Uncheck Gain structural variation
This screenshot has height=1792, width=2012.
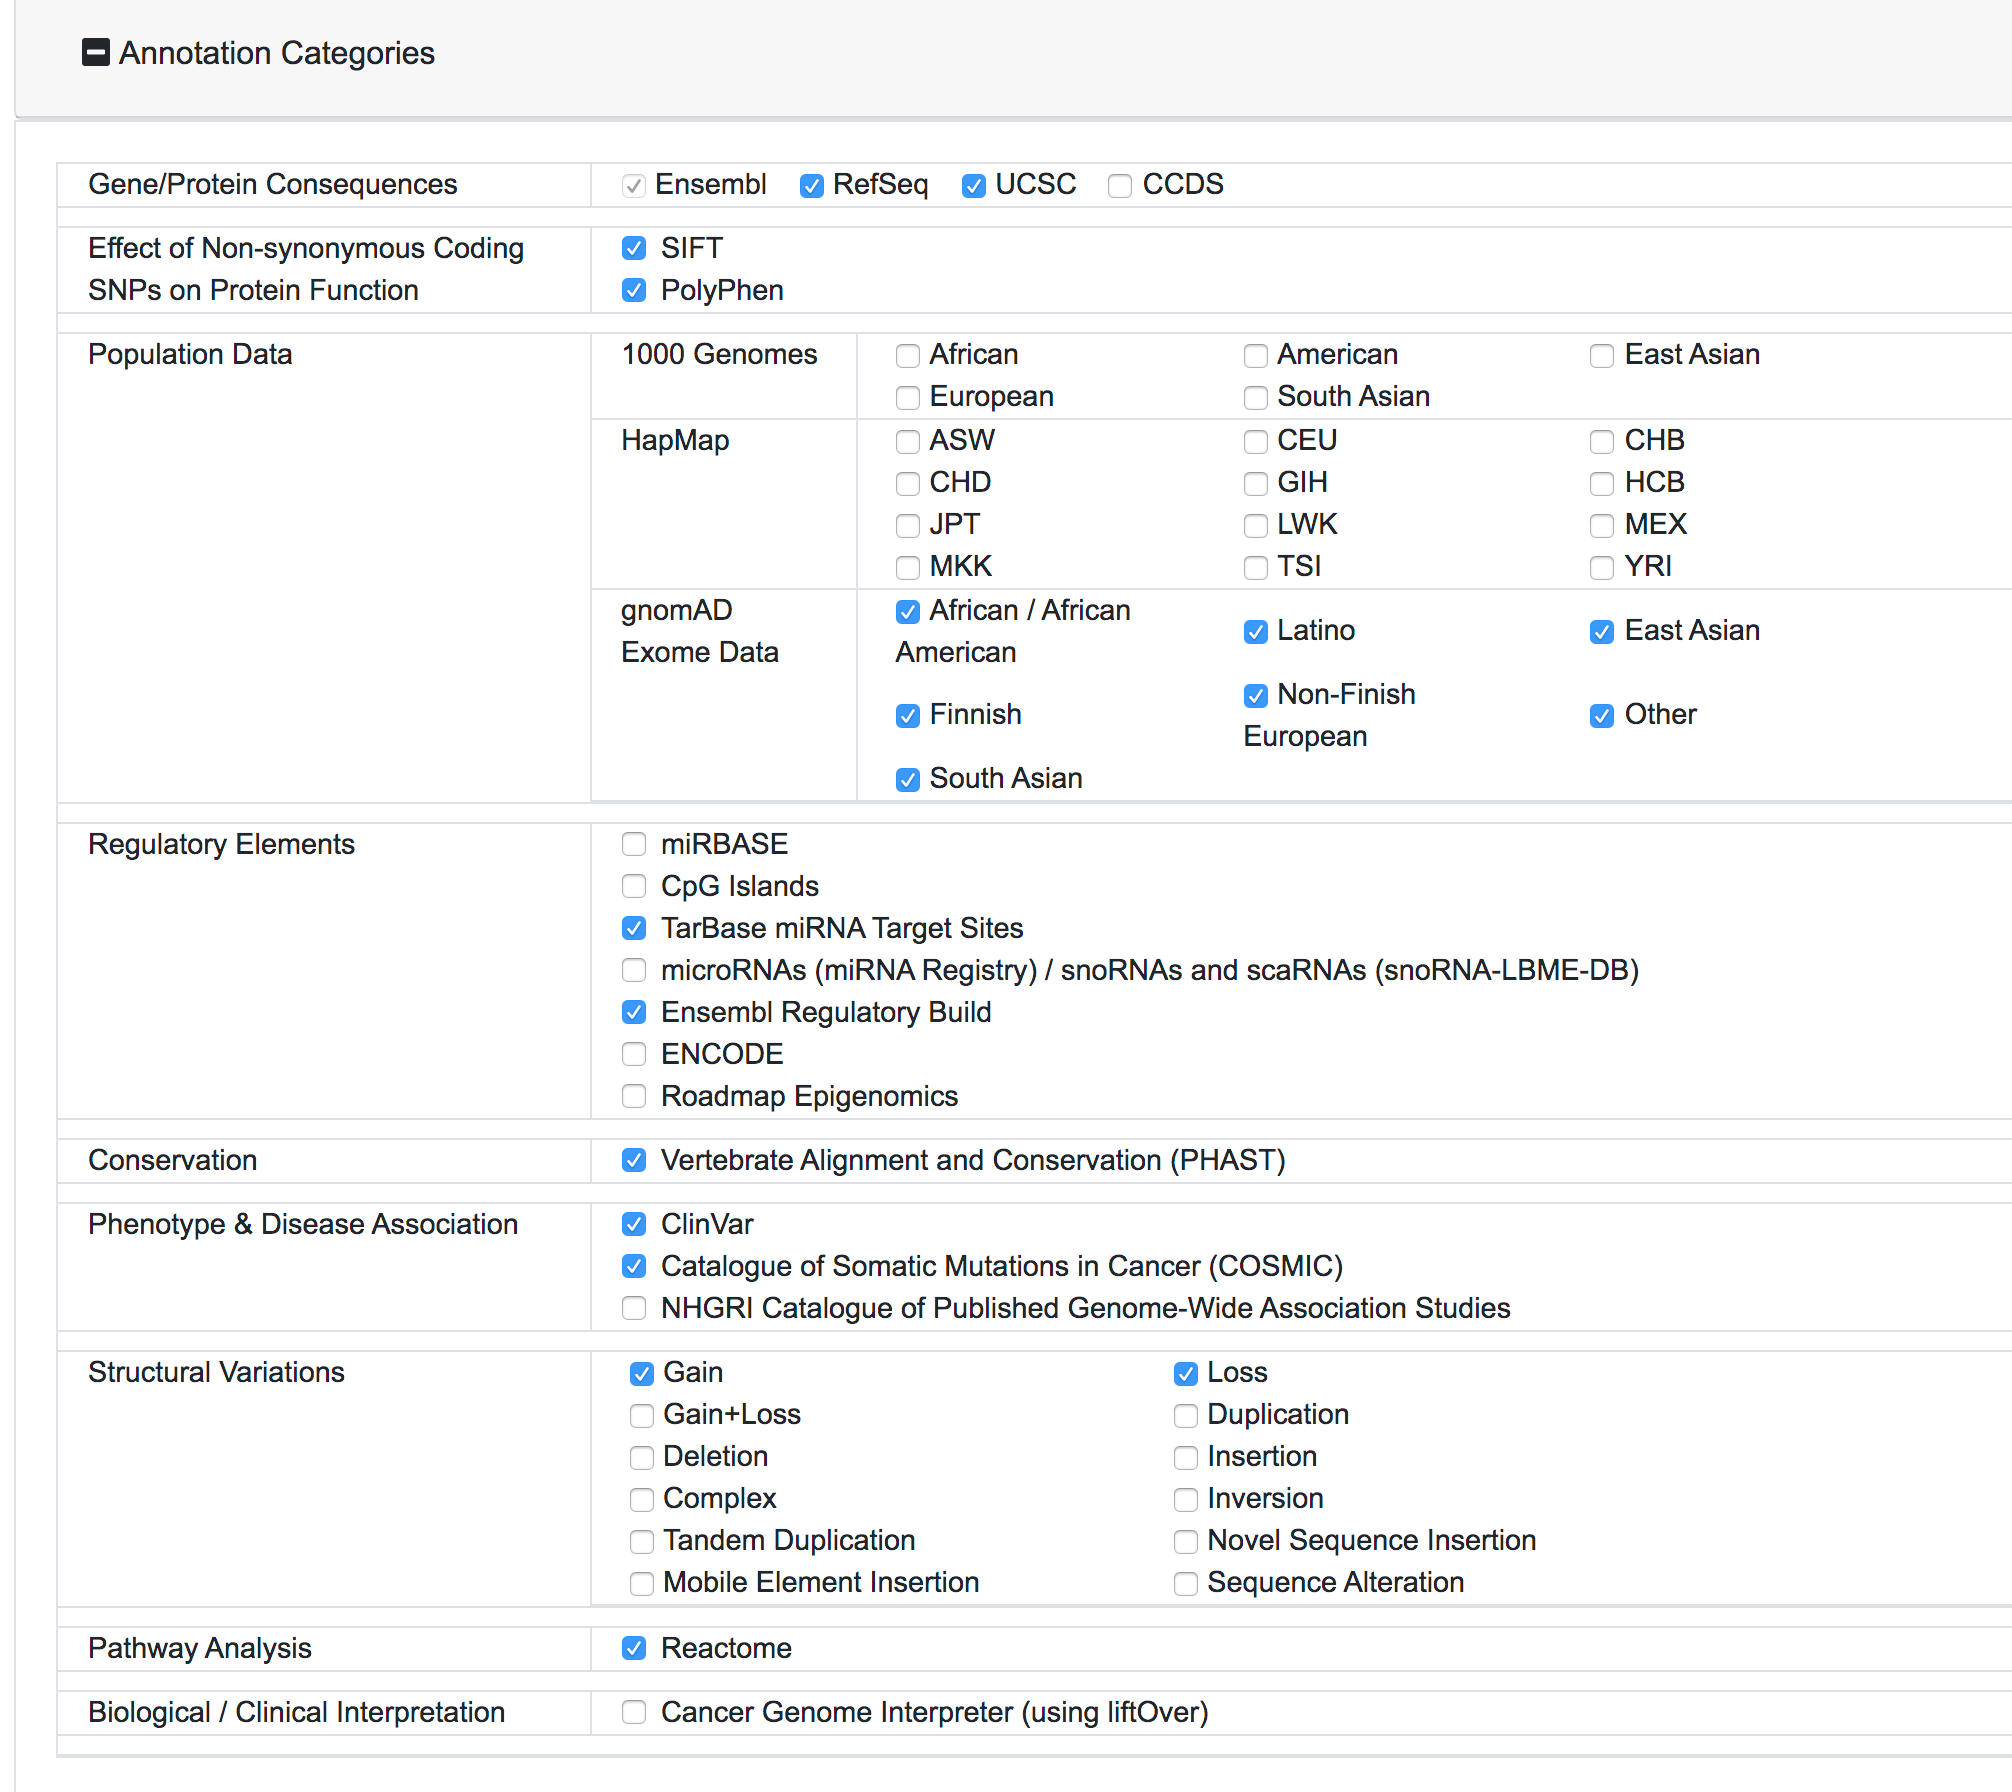pos(642,1374)
